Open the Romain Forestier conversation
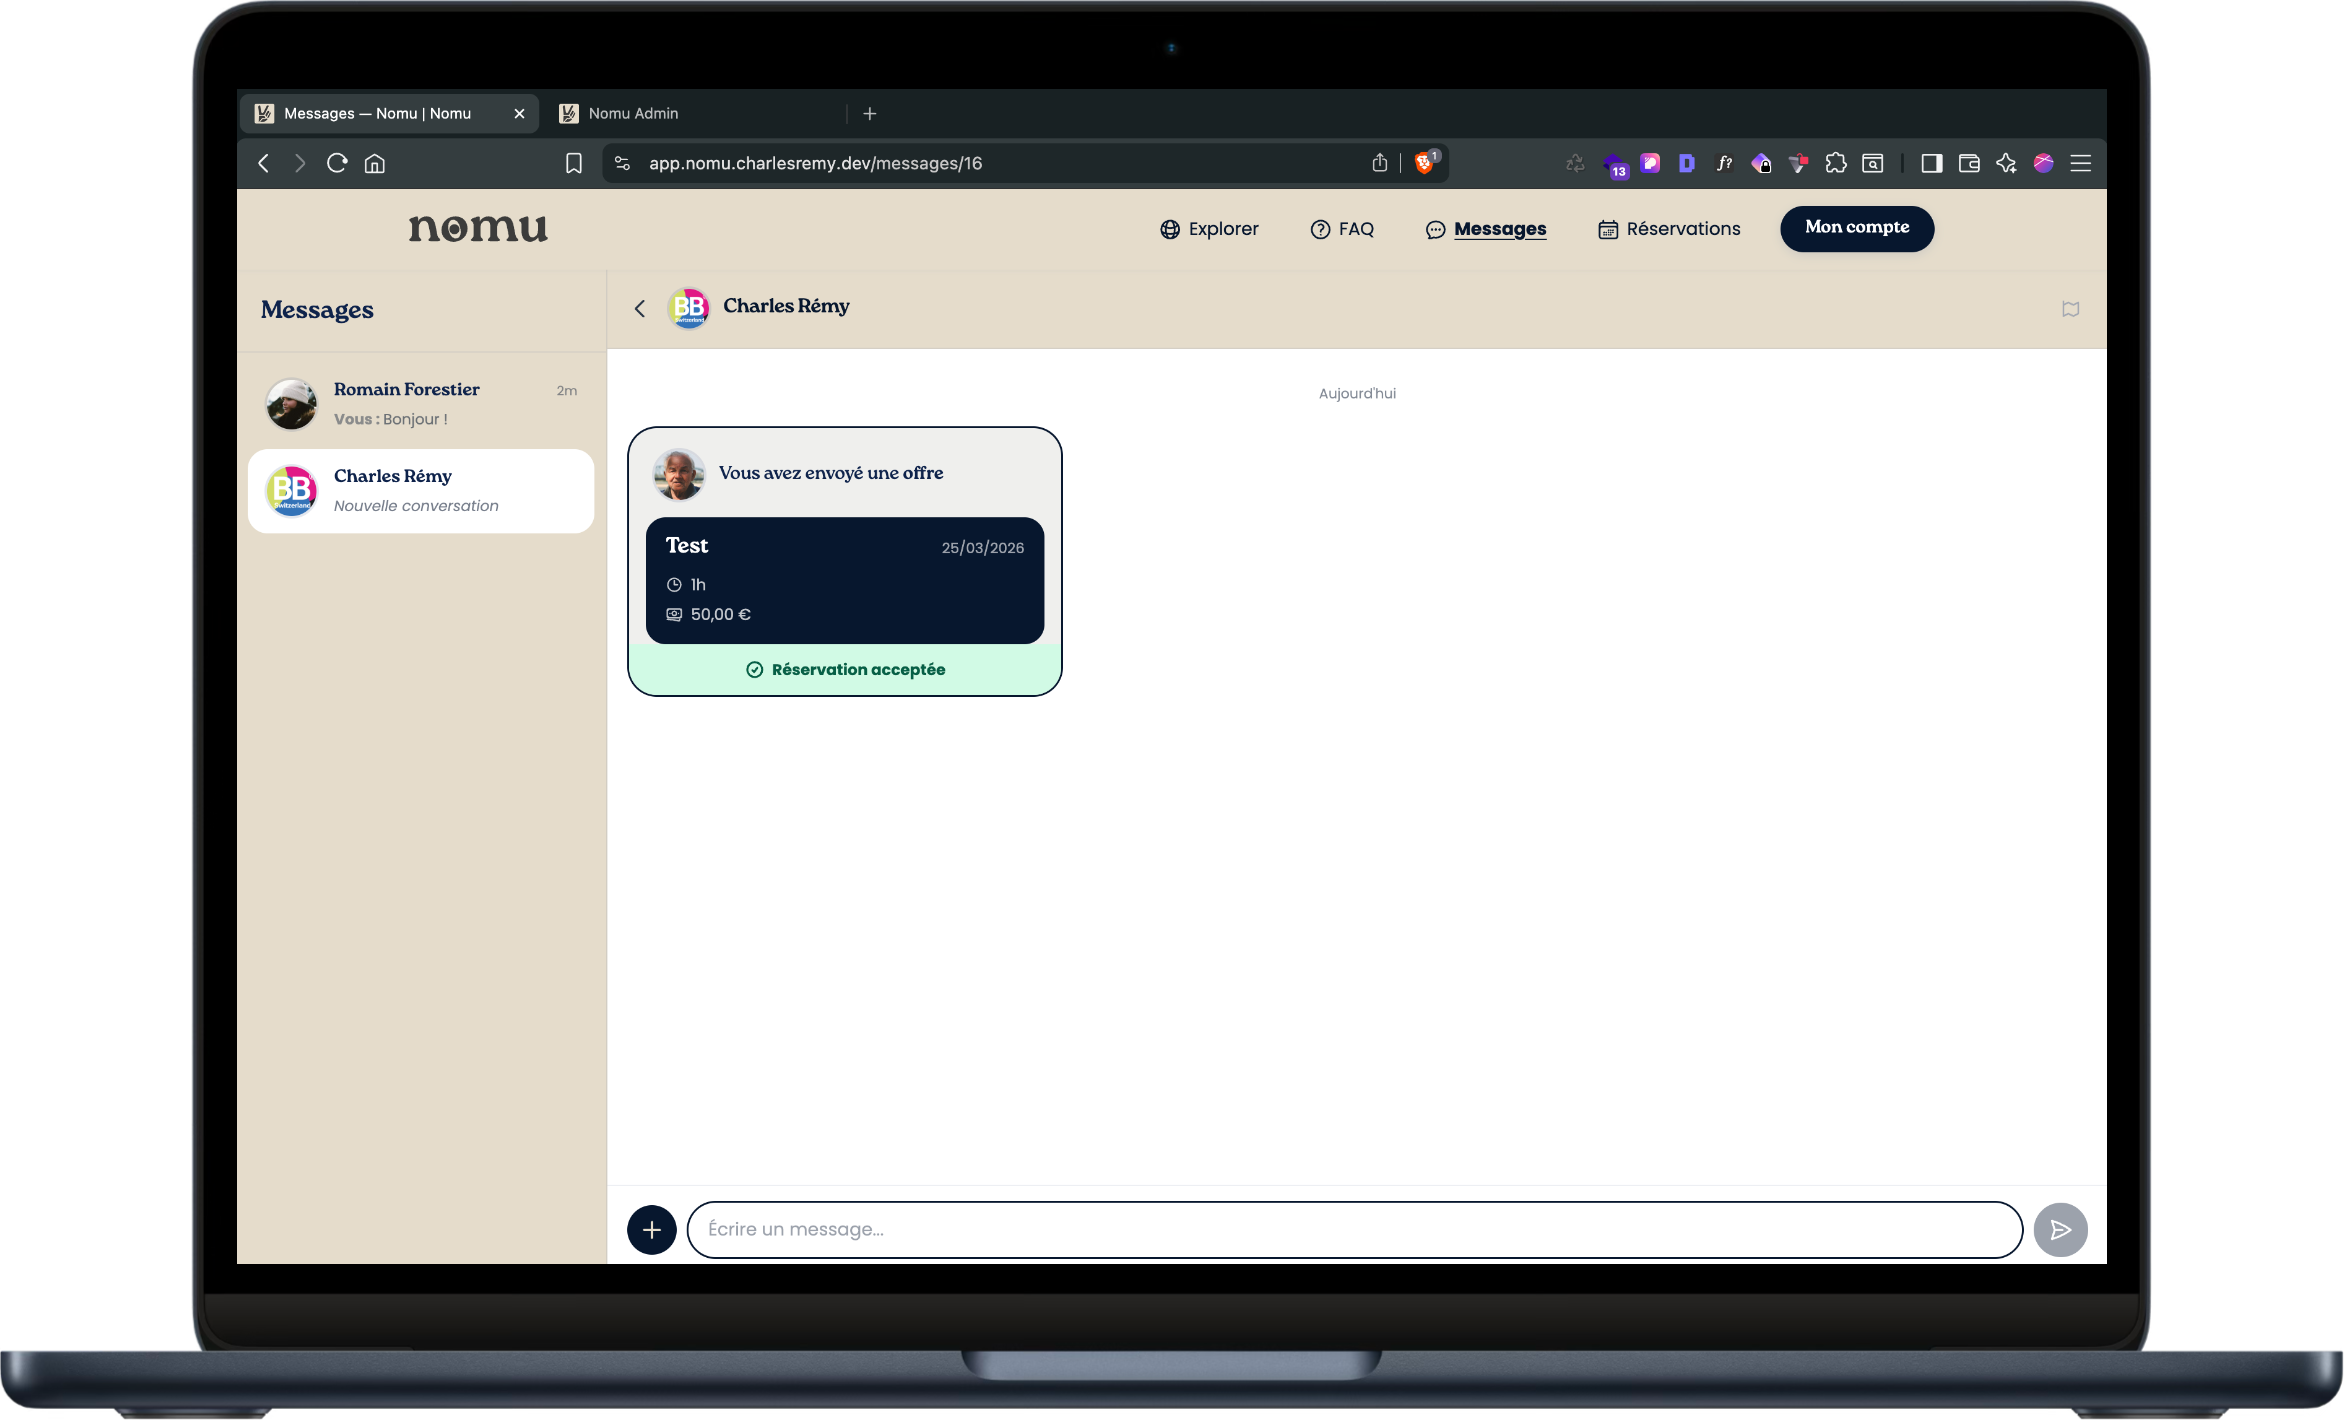 (x=420, y=403)
